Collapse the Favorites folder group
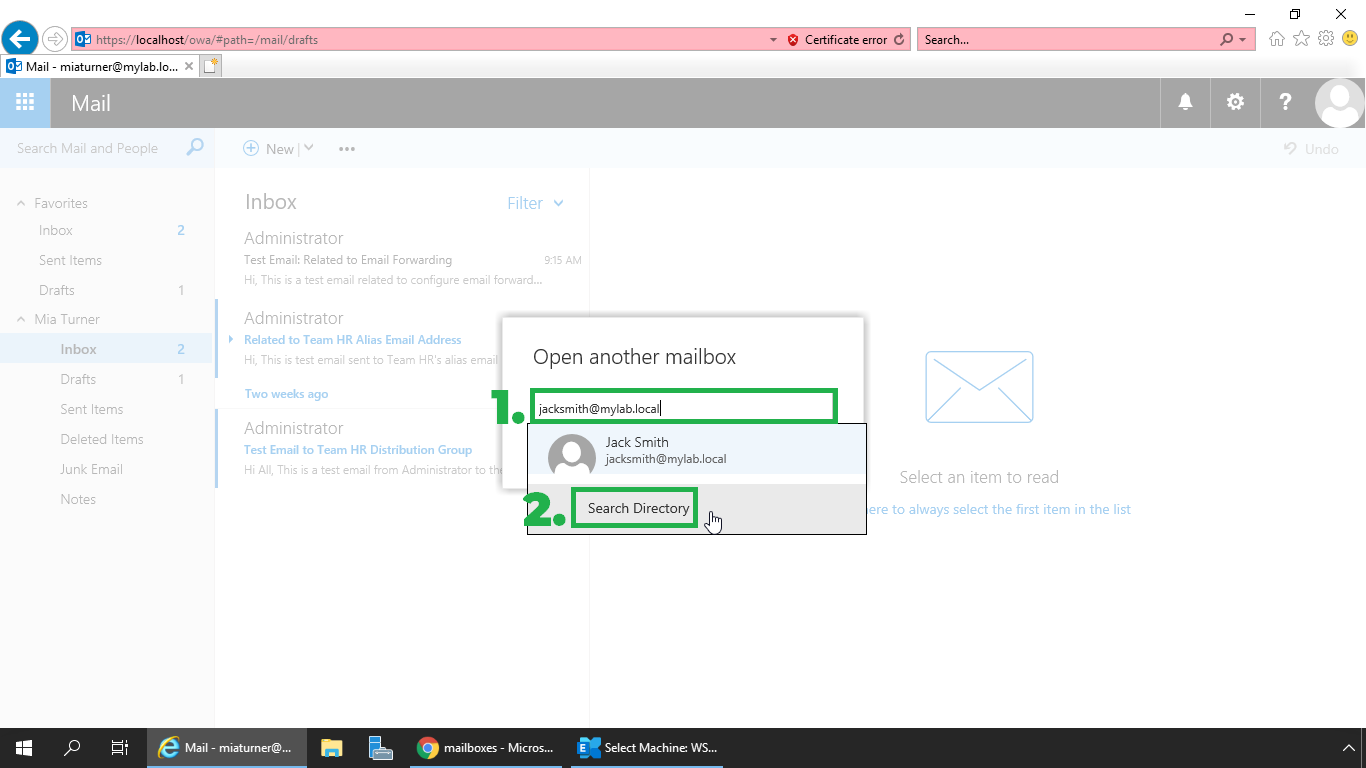The height and width of the screenshot is (768, 1366). click(21, 203)
